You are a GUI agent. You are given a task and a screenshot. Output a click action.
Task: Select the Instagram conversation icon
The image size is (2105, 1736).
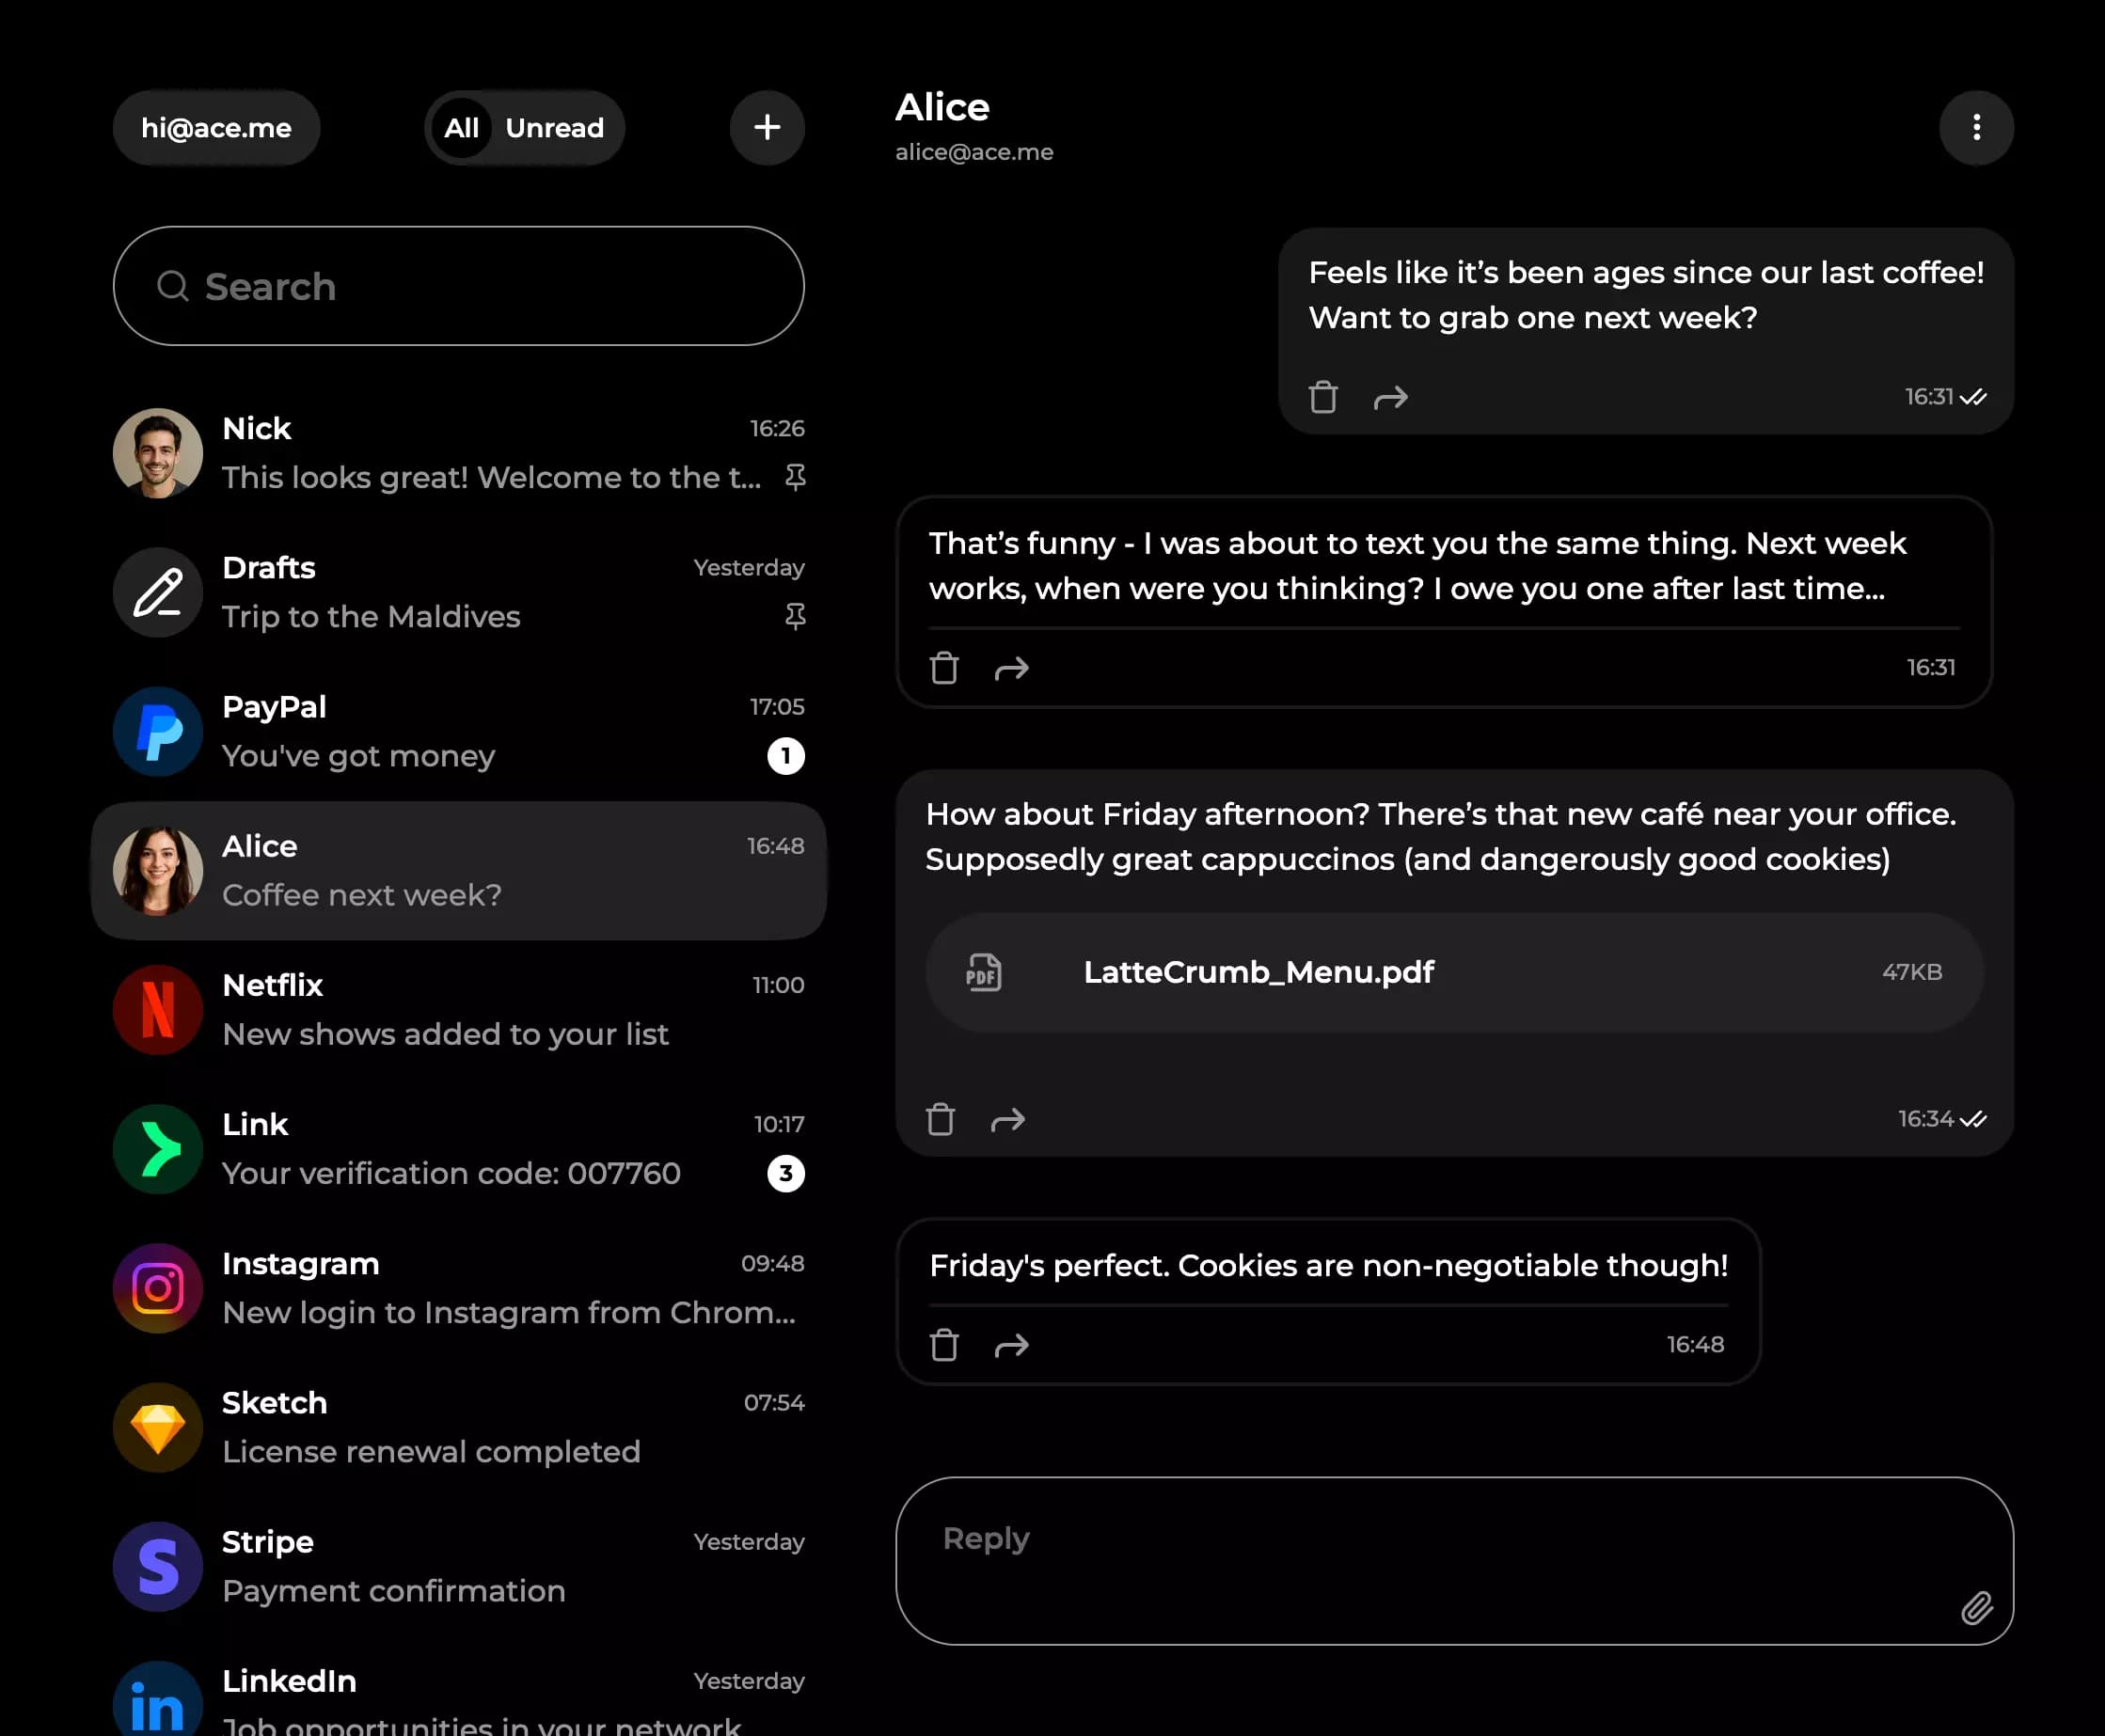click(157, 1288)
